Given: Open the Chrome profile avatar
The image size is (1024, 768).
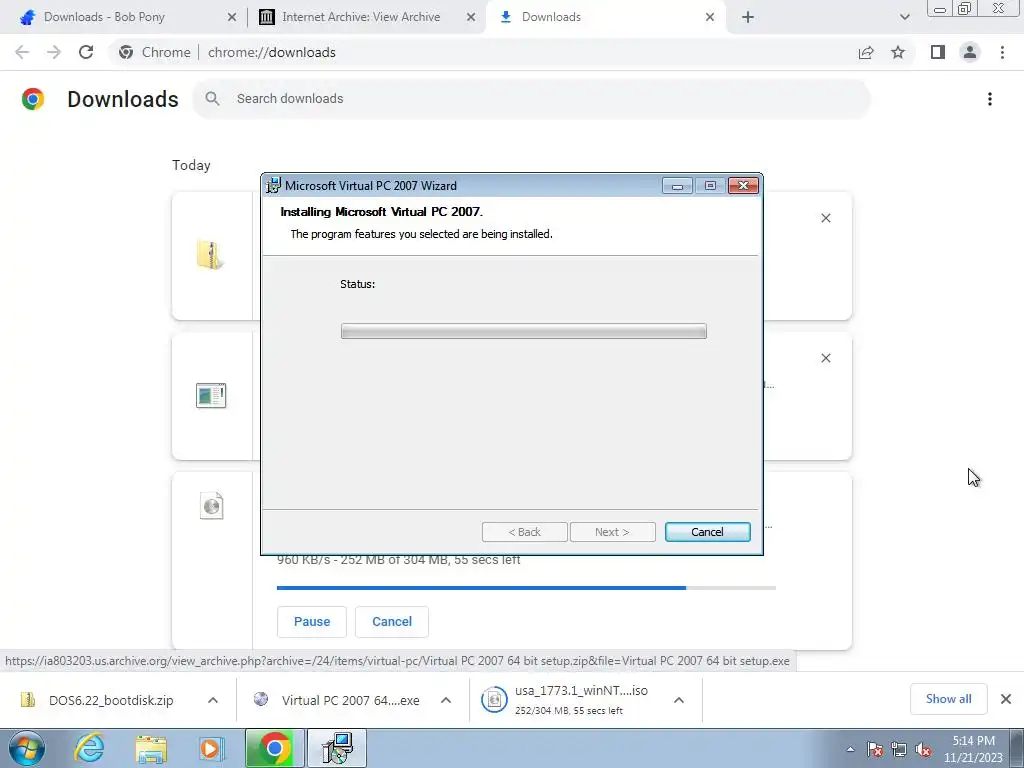Looking at the screenshot, I should (x=970, y=52).
